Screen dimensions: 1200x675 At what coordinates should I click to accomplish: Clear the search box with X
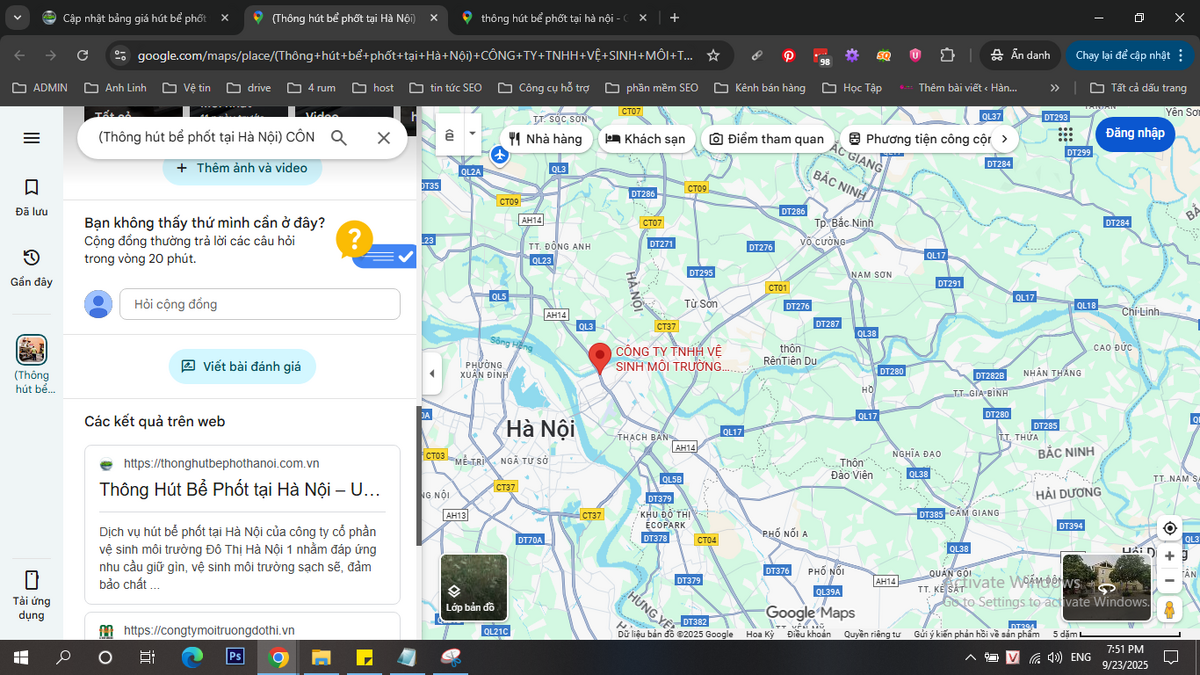383,138
